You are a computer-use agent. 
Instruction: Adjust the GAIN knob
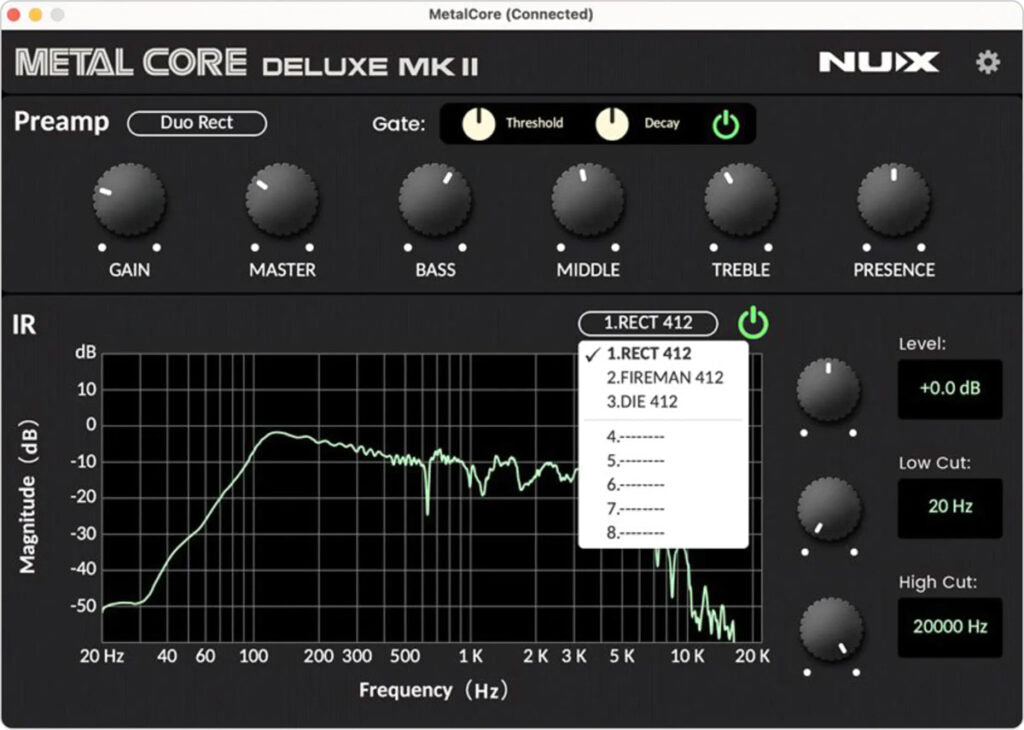[x=130, y=199]
